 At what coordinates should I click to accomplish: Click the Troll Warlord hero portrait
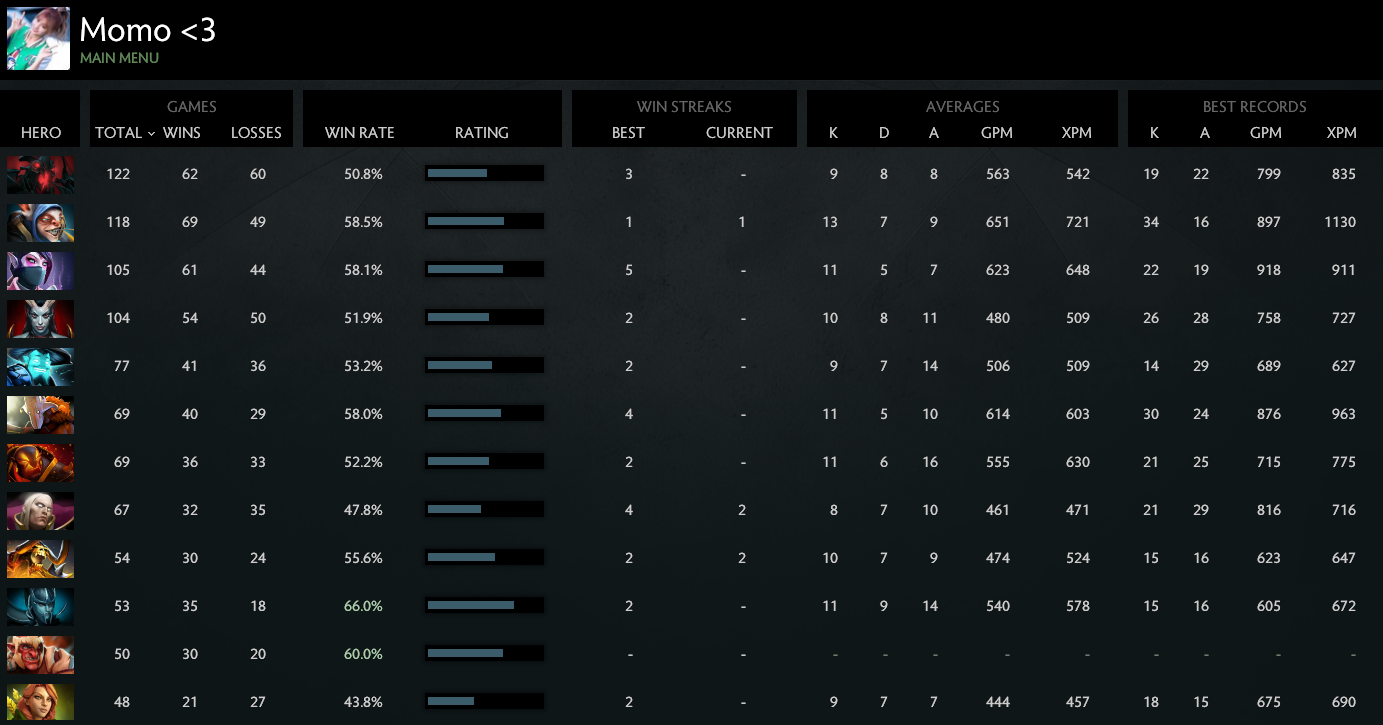[40, 654]
